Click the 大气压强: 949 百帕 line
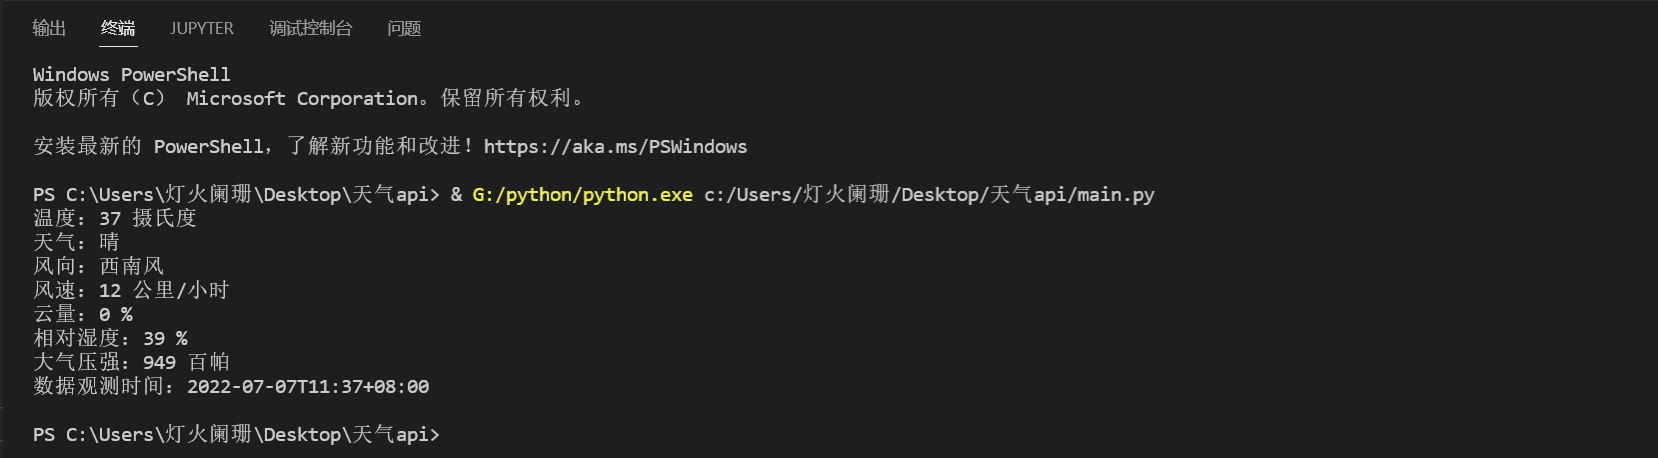The width and height of the screenshot is (1658, 458). click(131, 363)
